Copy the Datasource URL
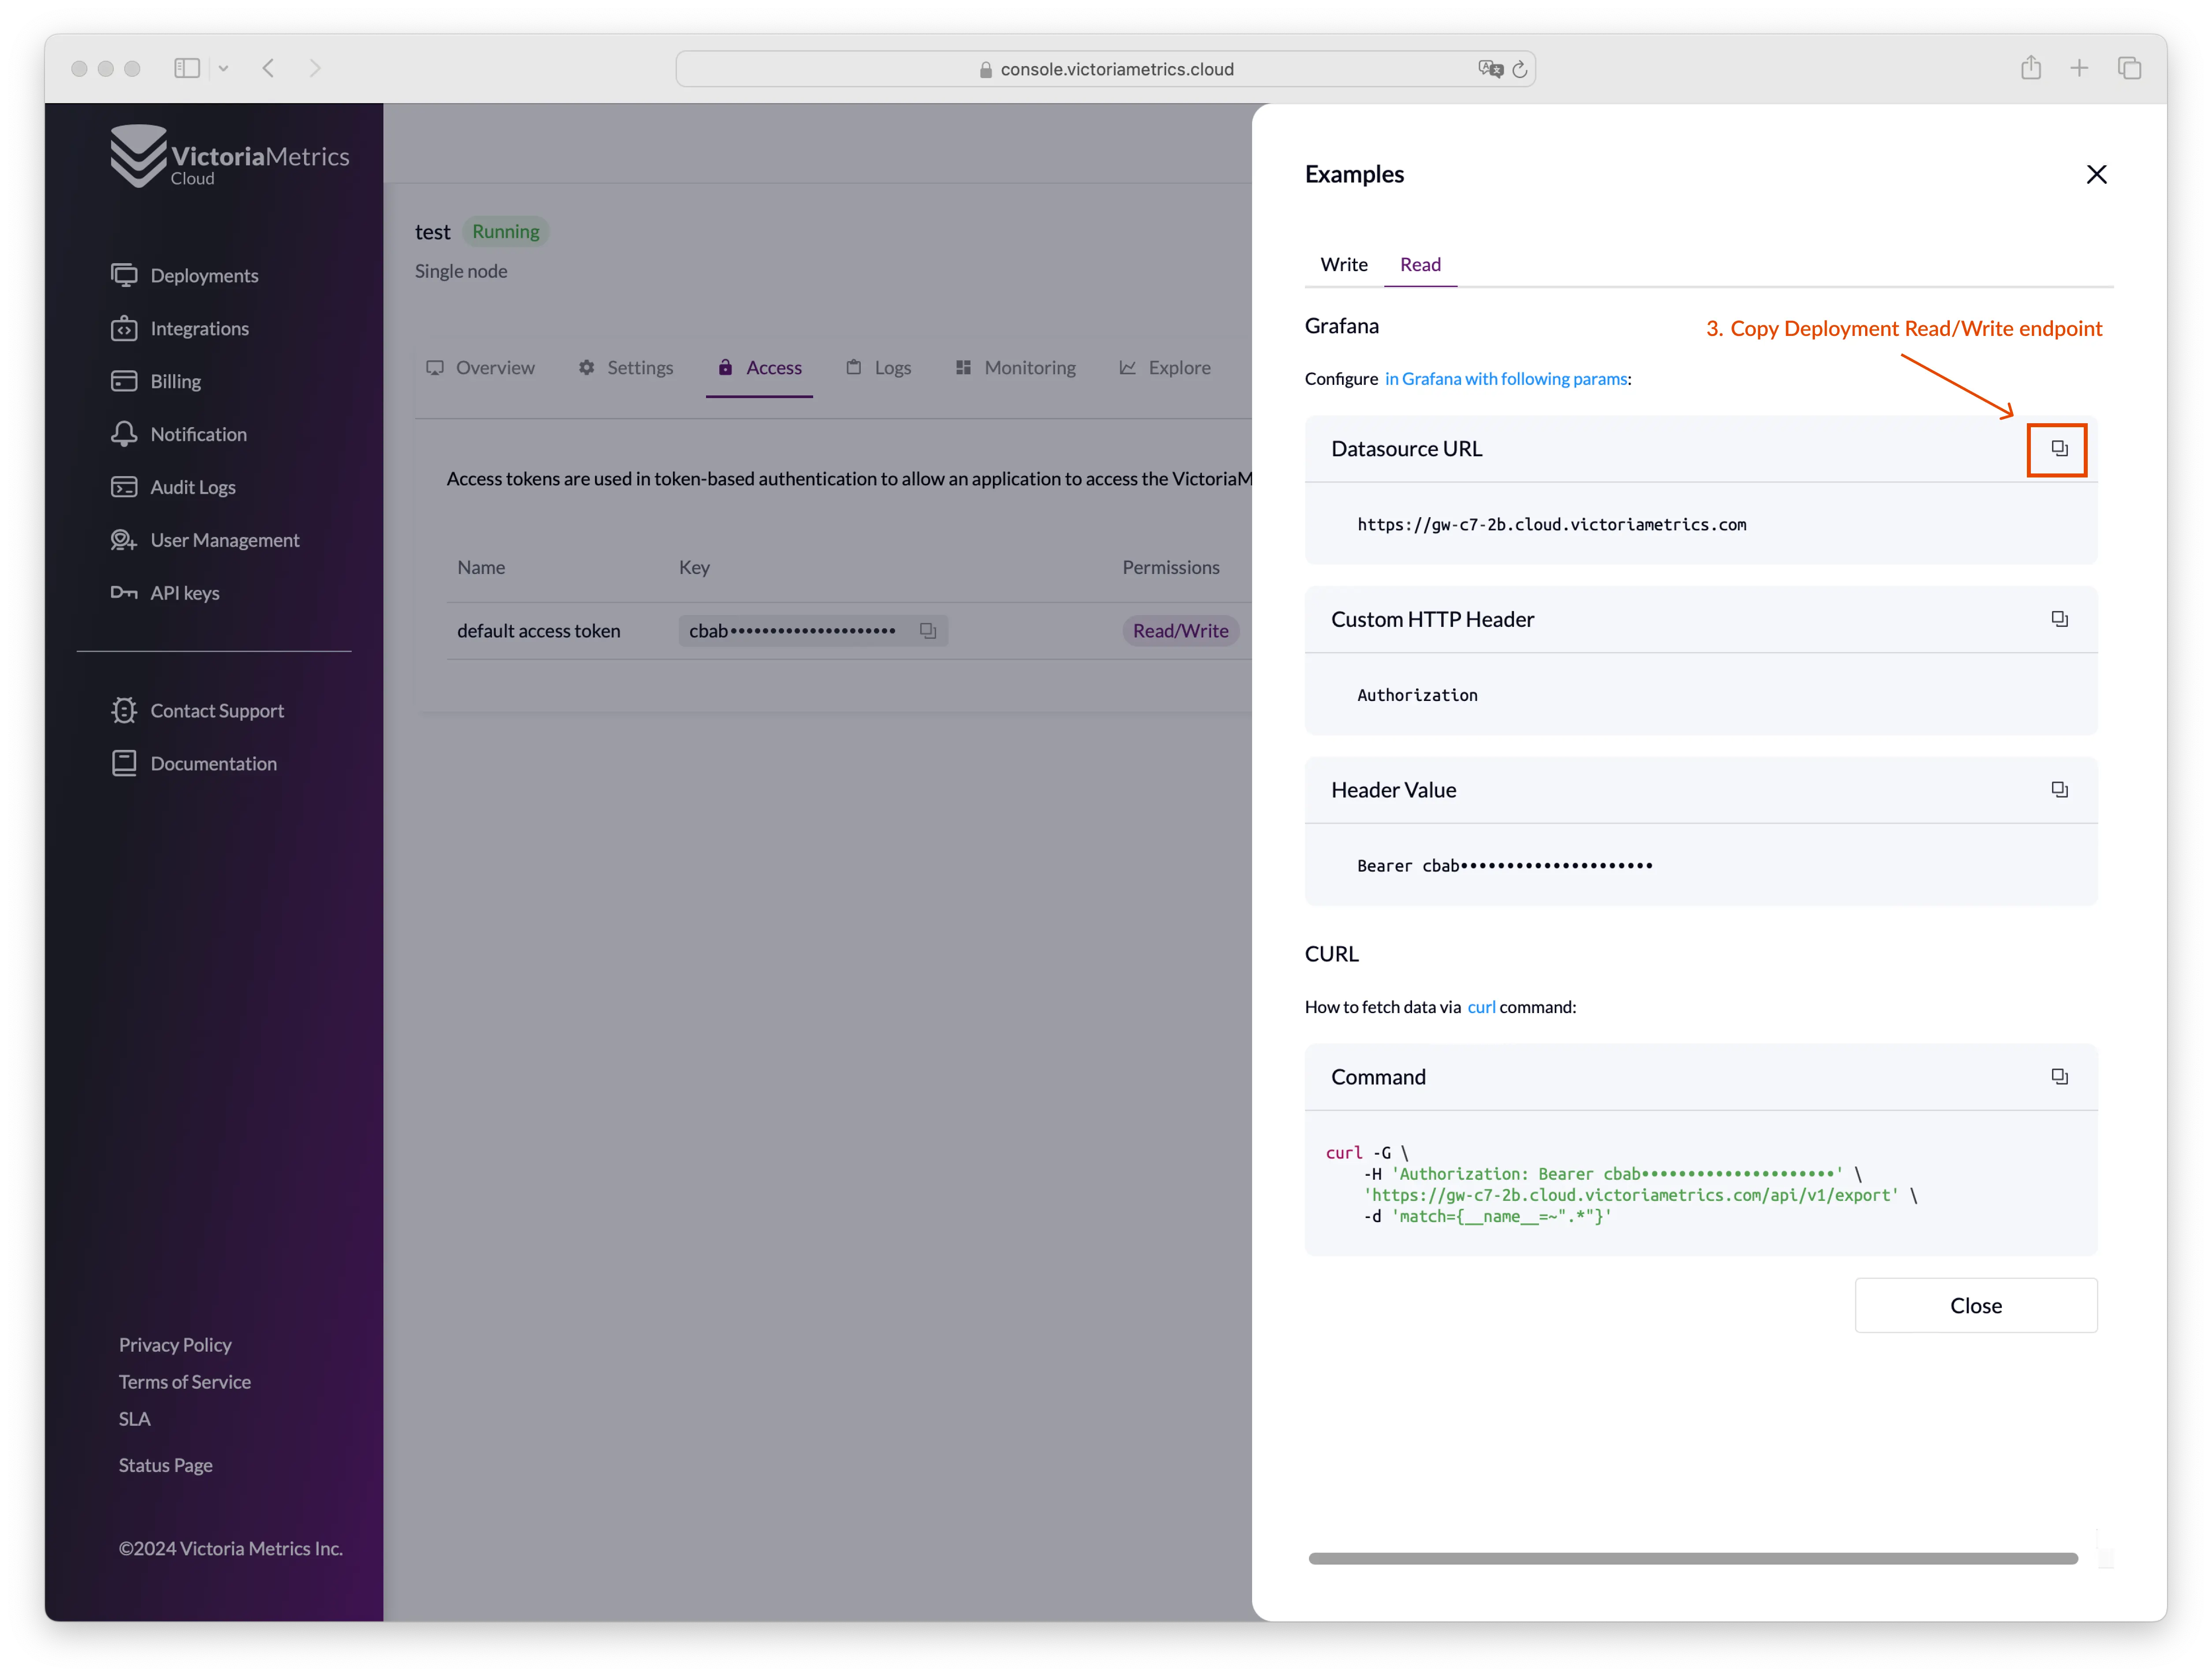 point(2059,449)
